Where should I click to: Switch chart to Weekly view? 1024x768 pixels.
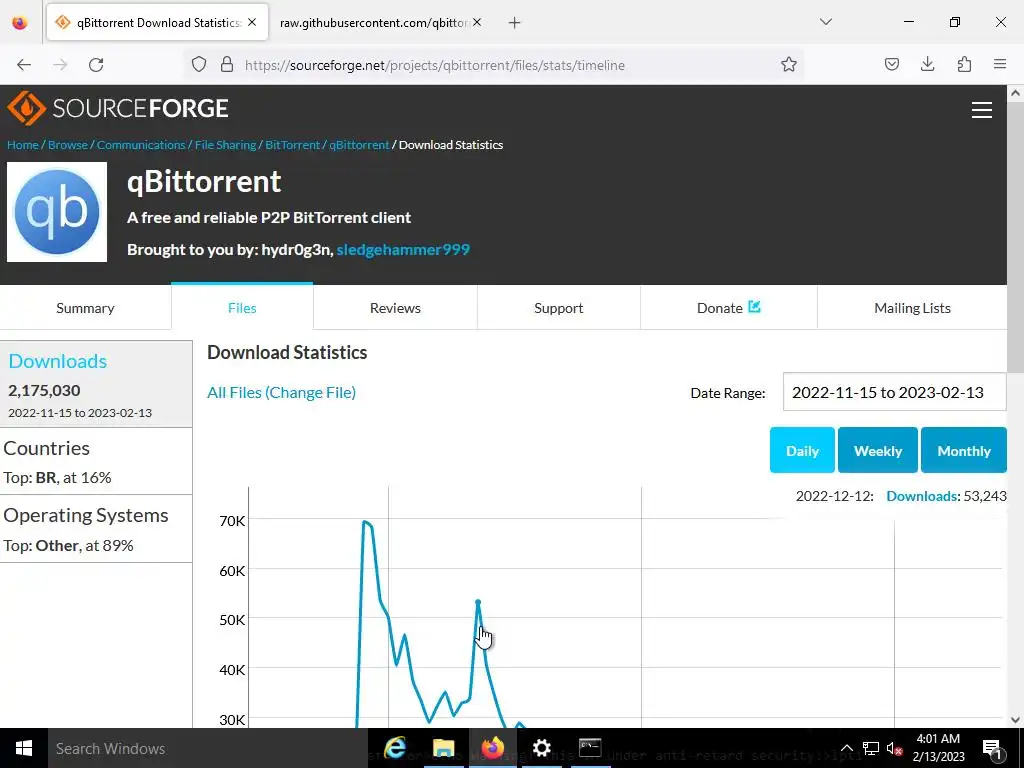coord(878,450)
